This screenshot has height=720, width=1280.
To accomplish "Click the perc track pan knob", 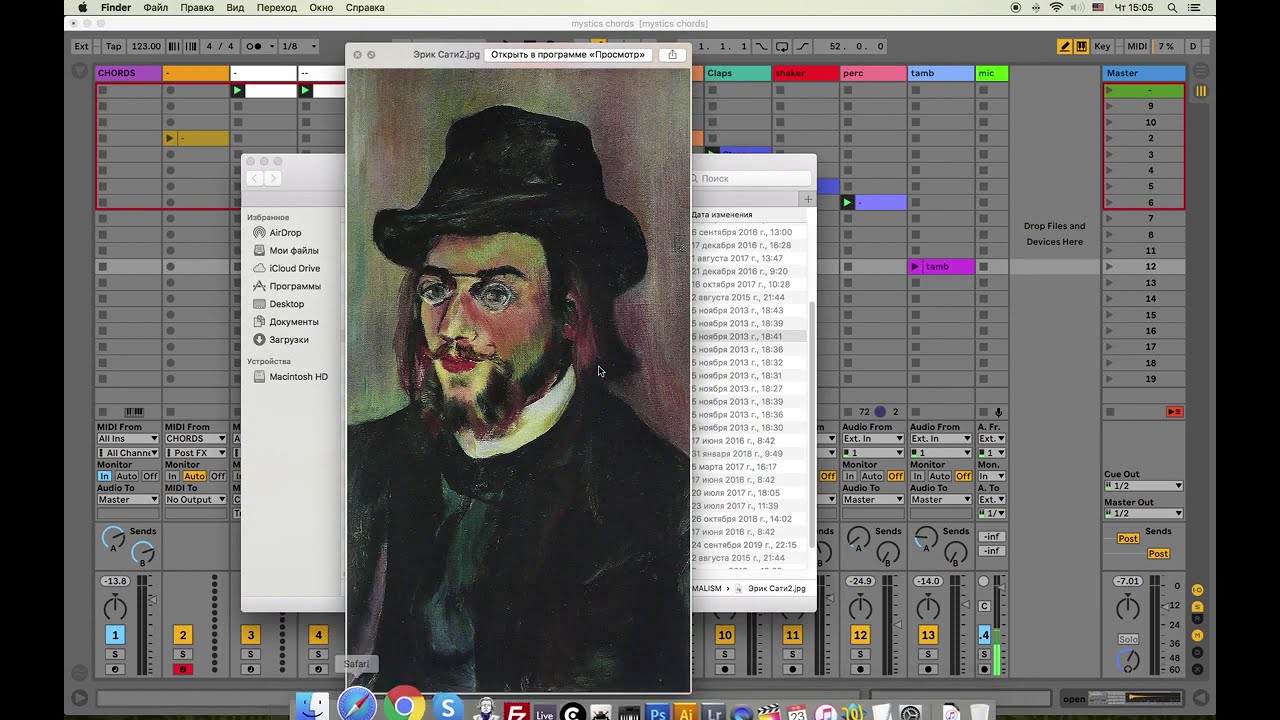I will 860,607.
